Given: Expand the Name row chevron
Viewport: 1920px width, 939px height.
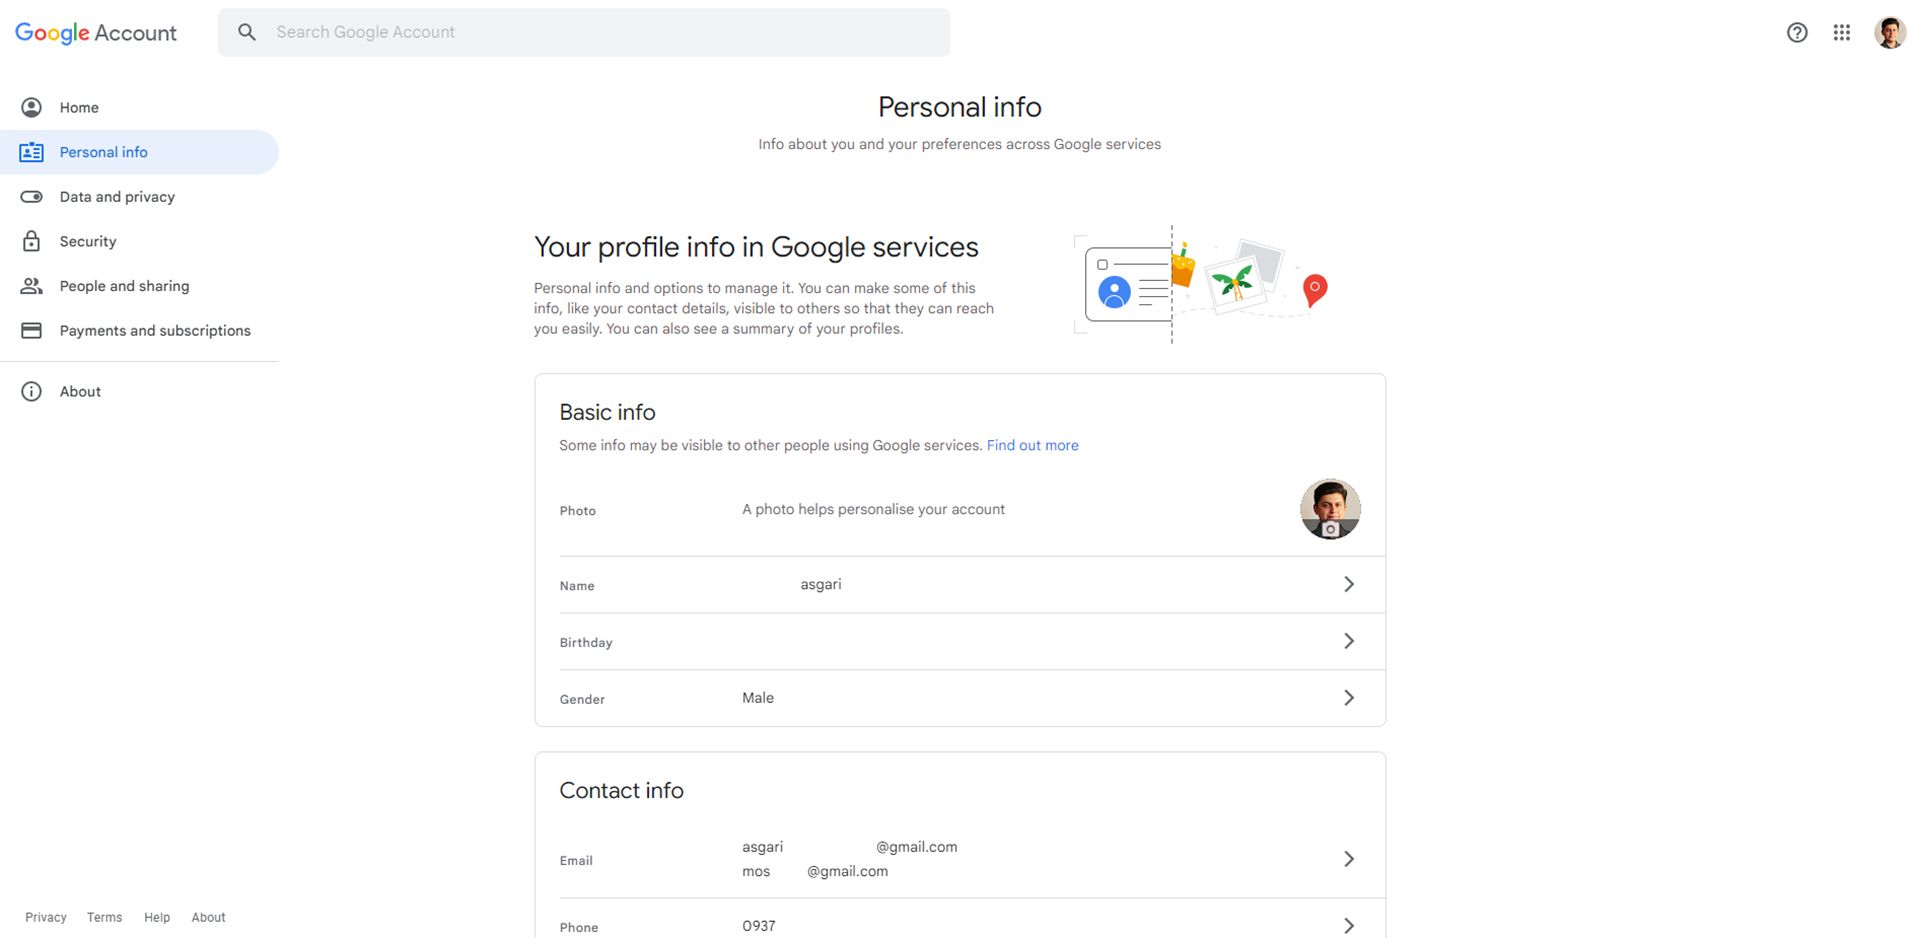Looking at the screenshot, I should [1349, 584].
